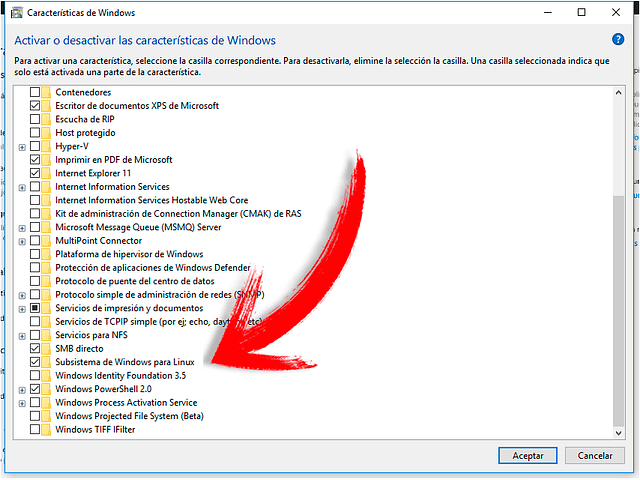Close the Características de Windows dialog
Viewport: 640px width, 480px height.
click(x=616, y=12)
